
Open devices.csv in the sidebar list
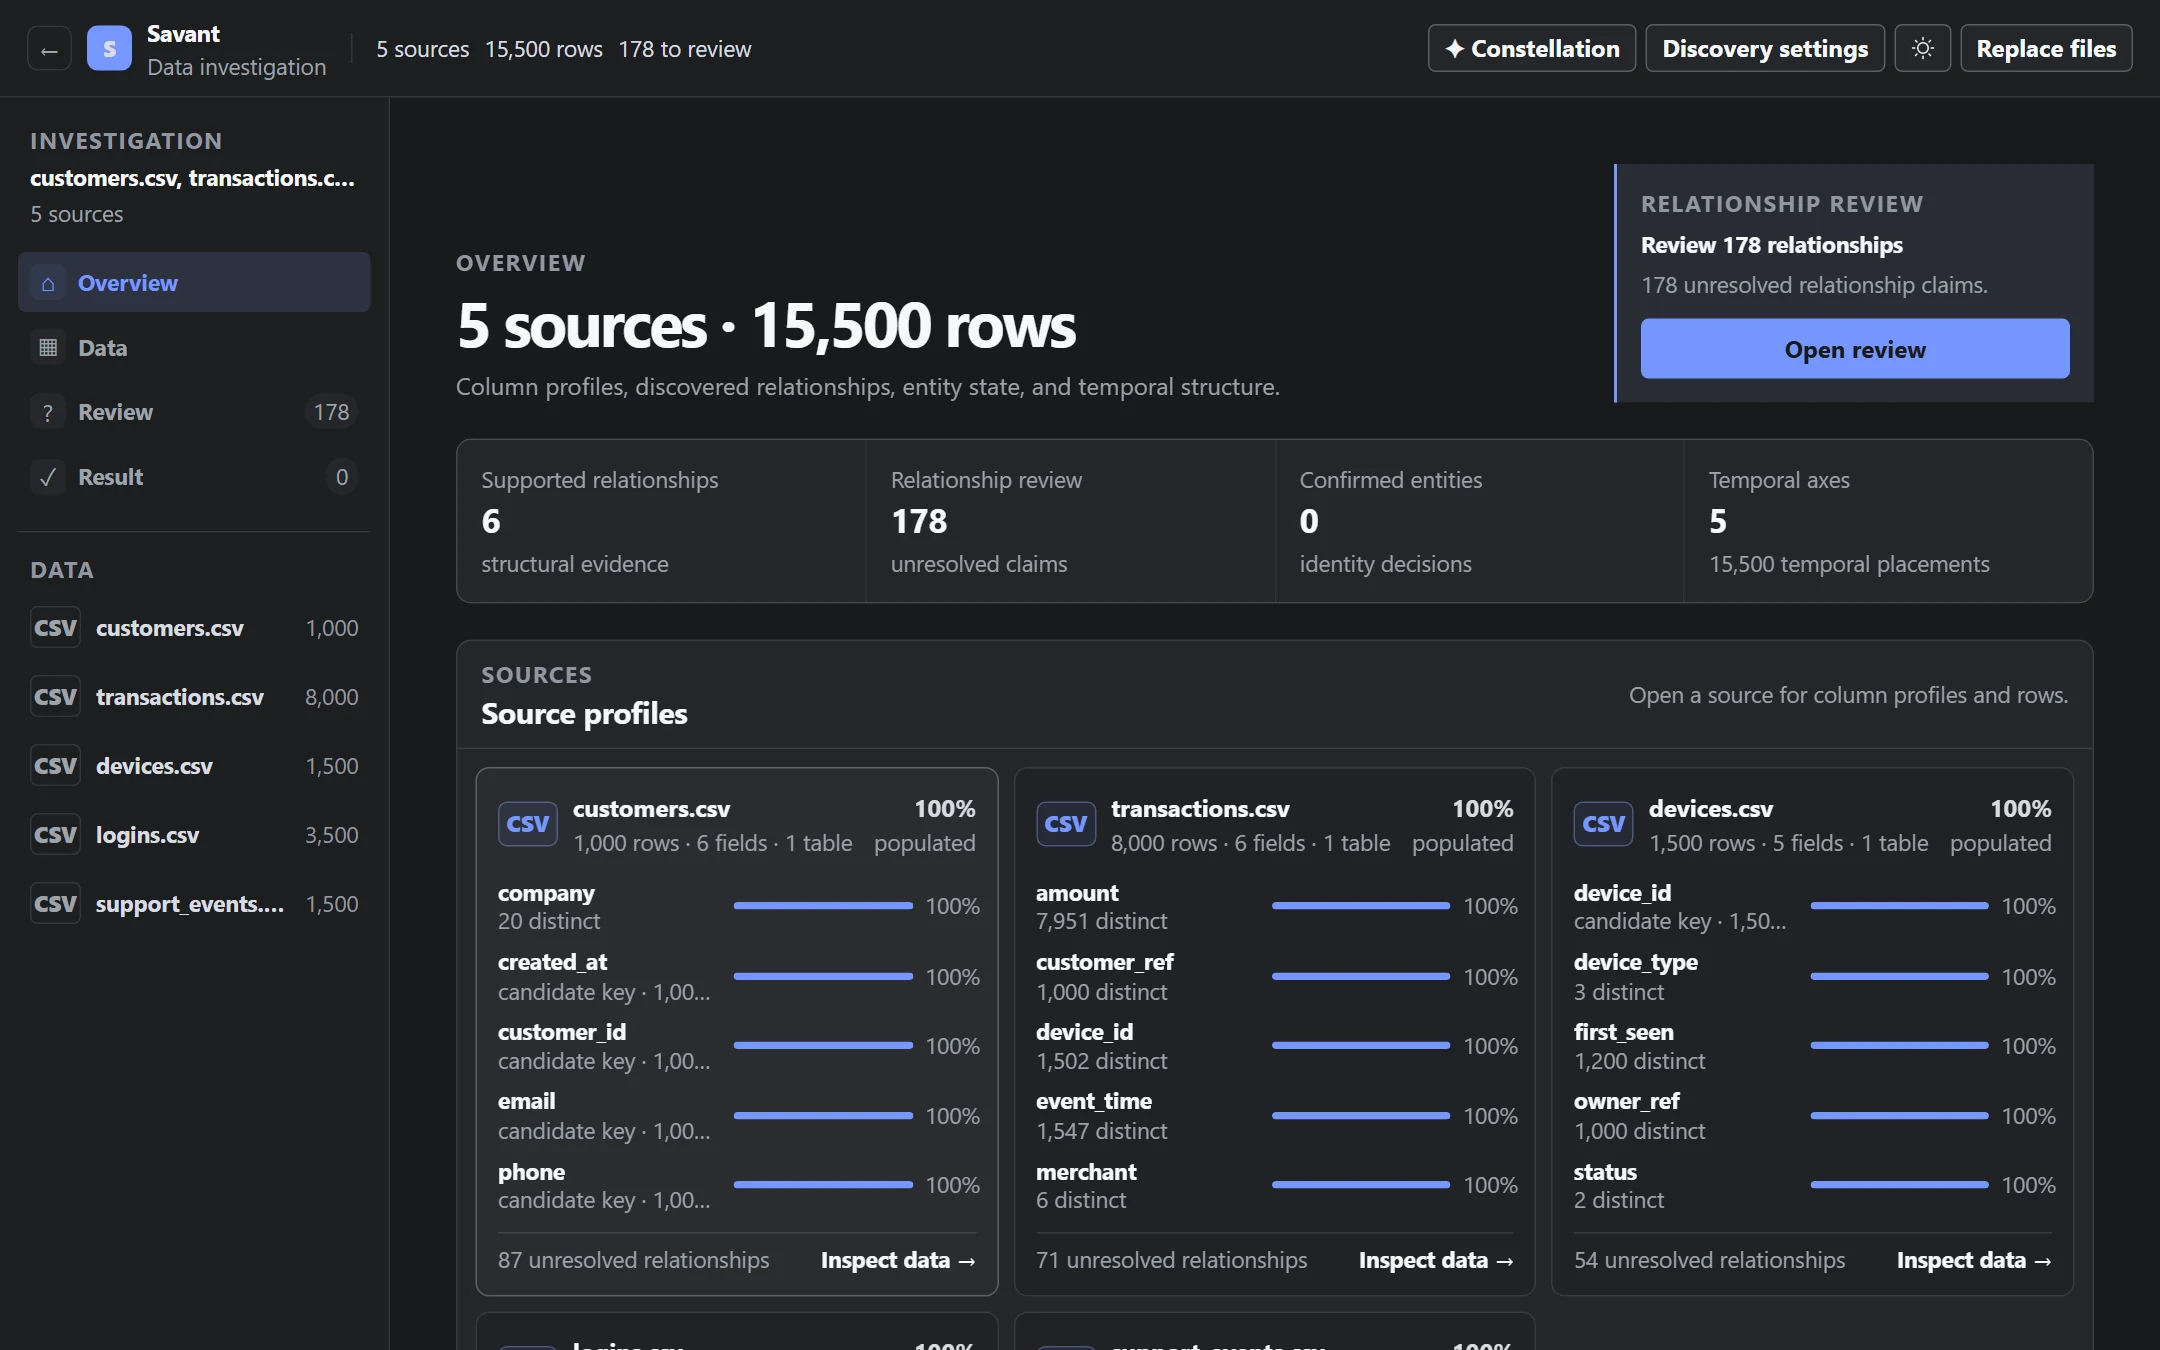pyautogui.click(x=194, y=766)
